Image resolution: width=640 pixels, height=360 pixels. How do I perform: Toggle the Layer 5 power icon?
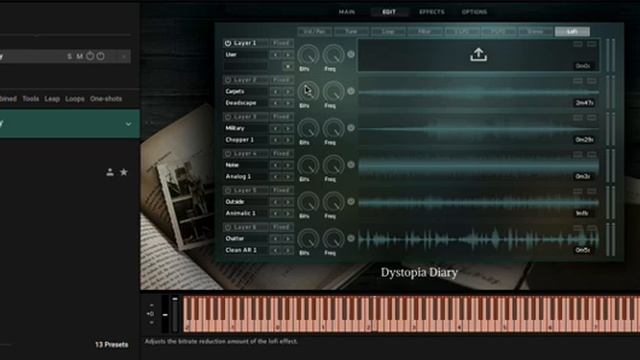coord(228,190)
